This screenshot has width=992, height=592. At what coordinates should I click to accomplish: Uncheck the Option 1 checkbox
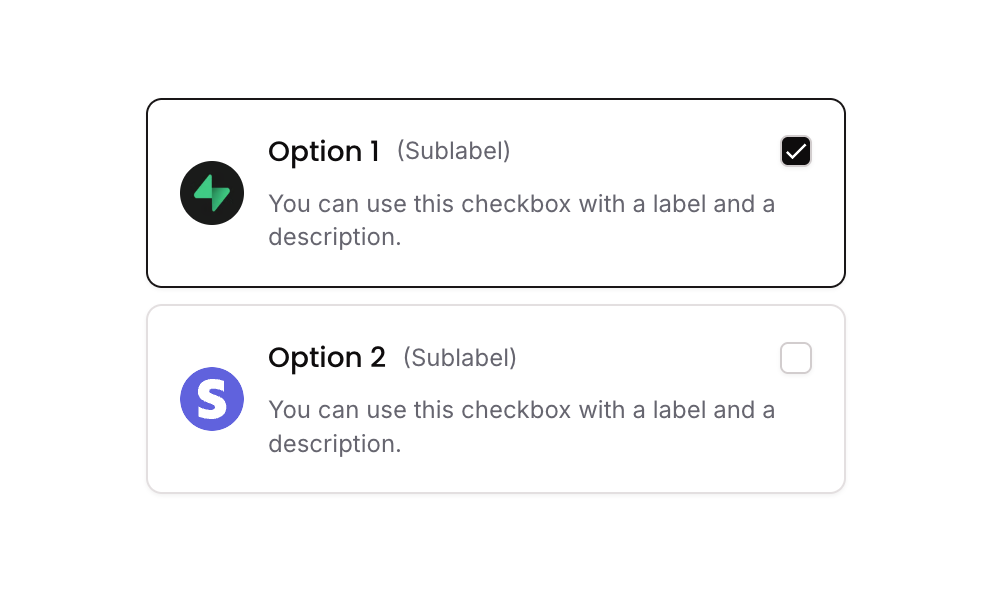point(796,151)
